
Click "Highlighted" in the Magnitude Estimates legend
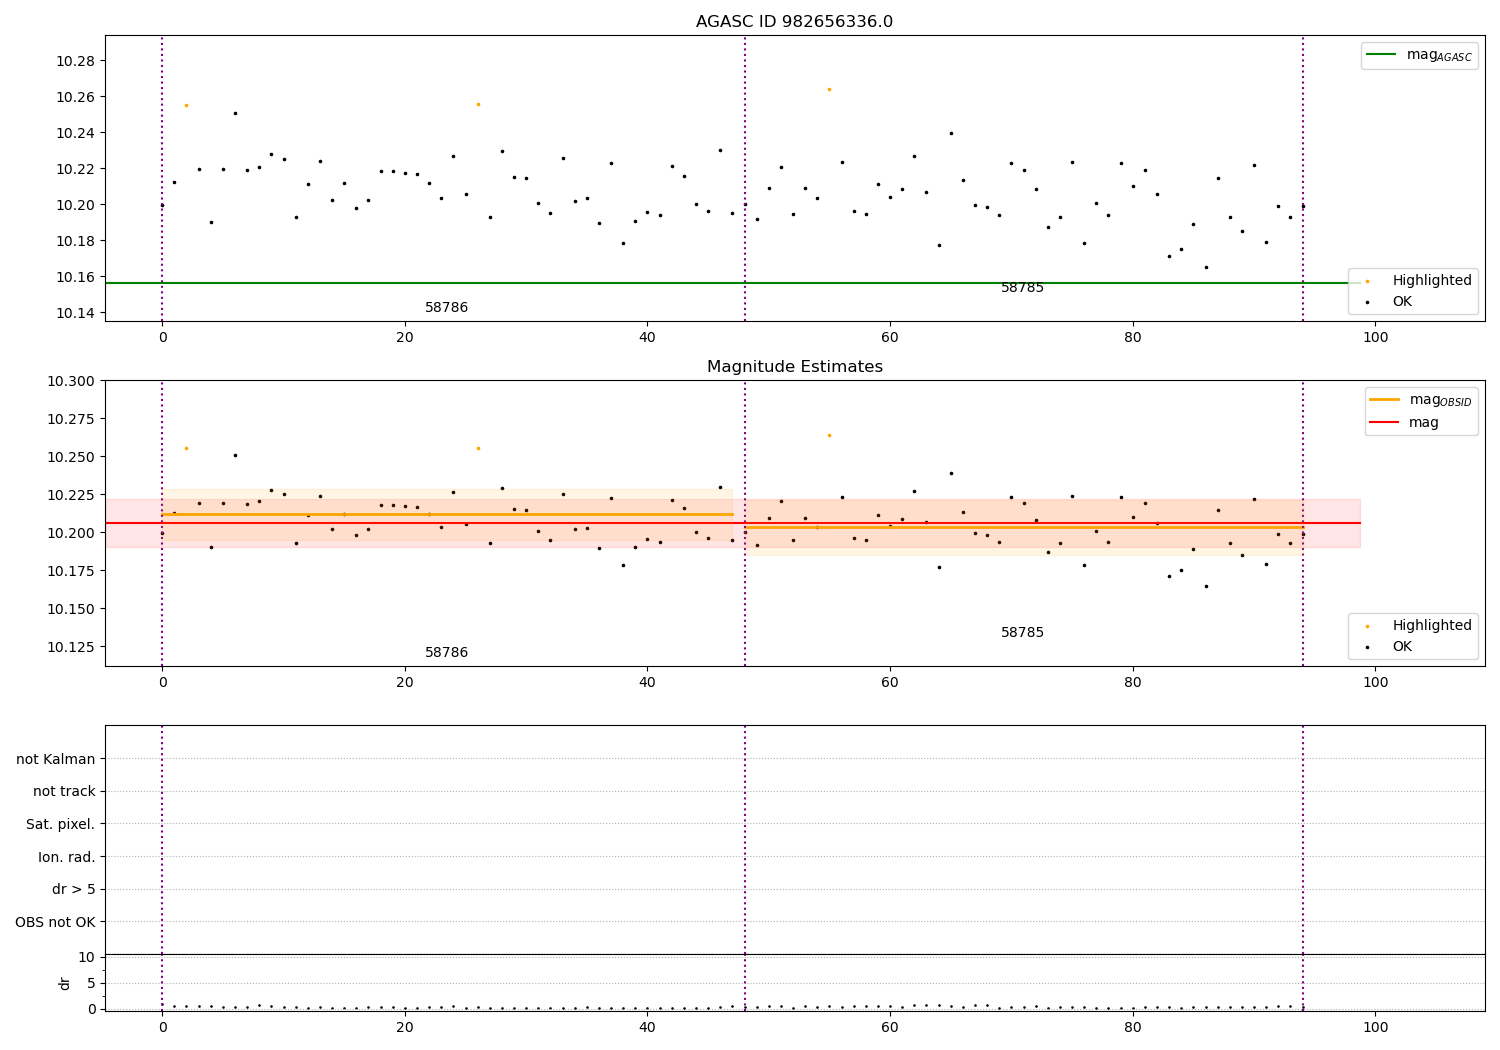1432,626
